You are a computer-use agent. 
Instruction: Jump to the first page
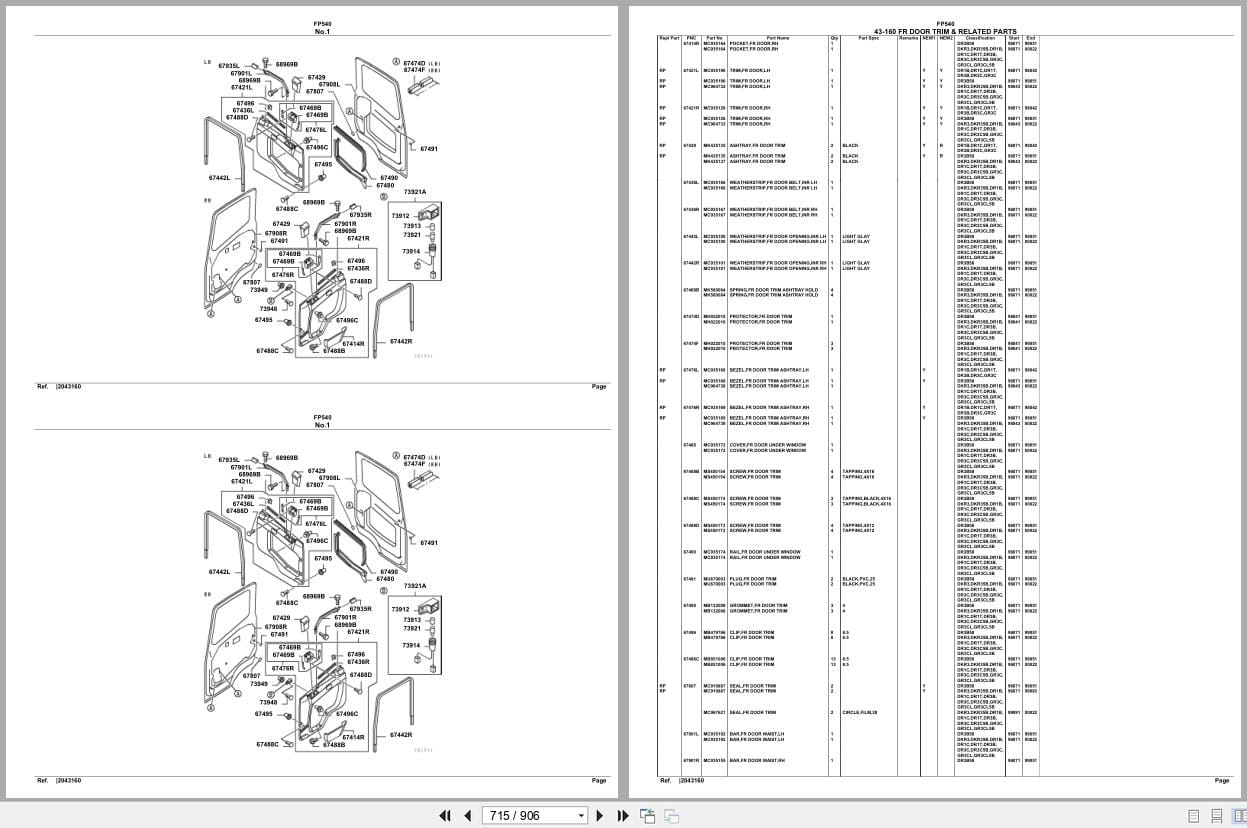coord(446,815)
